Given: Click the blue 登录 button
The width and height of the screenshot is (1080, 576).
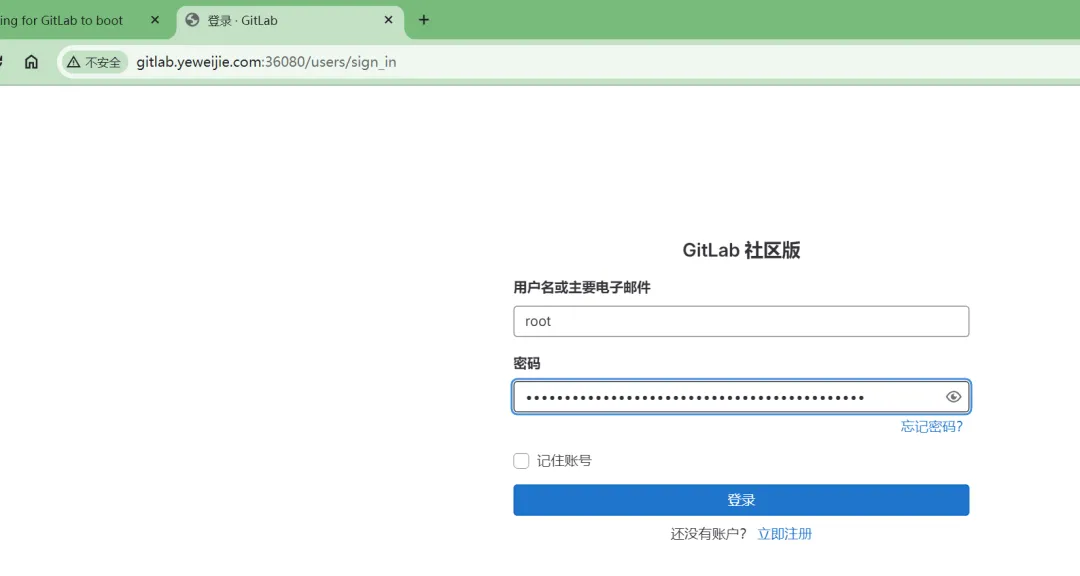Looking at the screenshot, I should 741,500.
